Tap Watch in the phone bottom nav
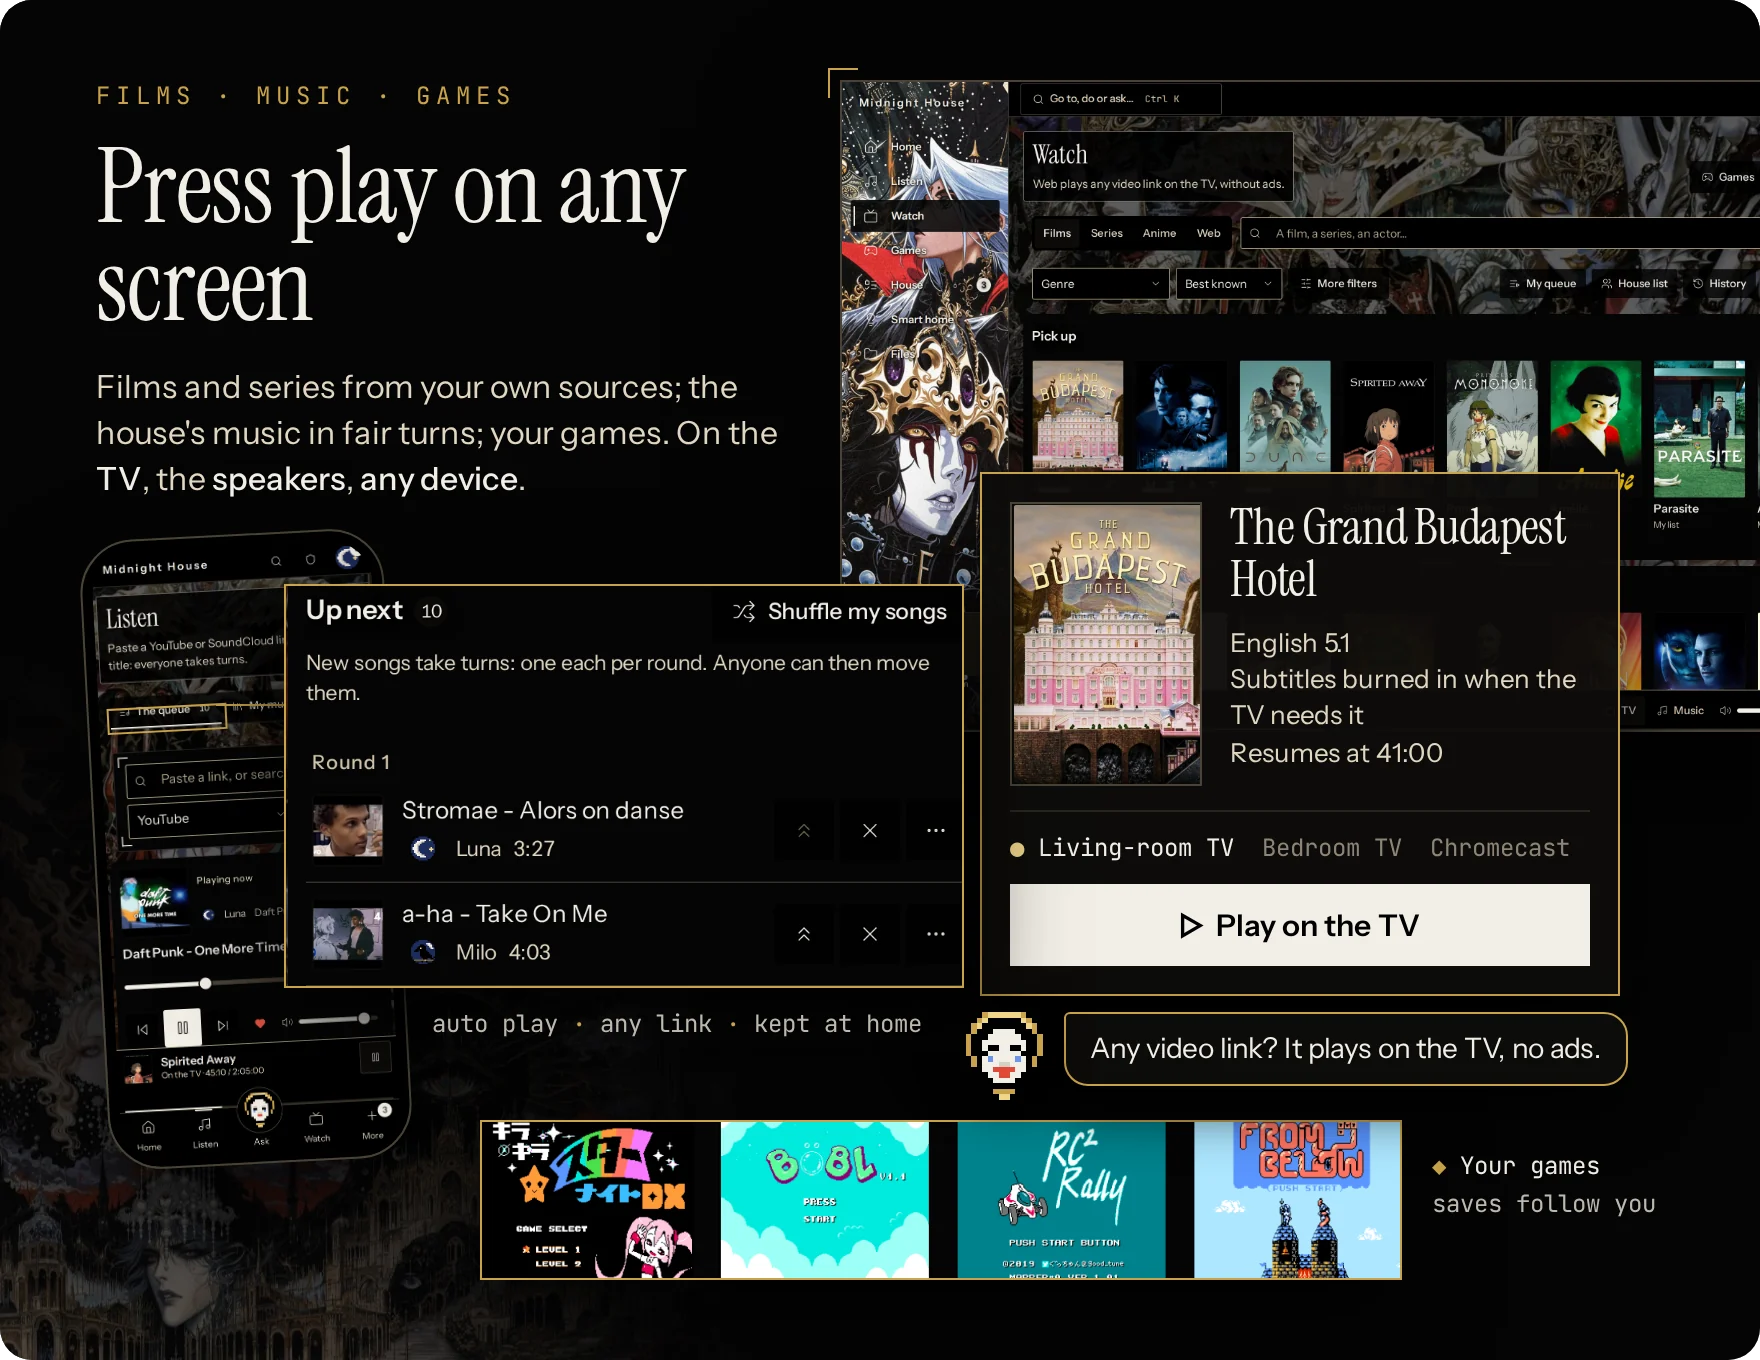This screenshot has height=1360, width=1760. pyautogui.click(x=316, y=1127)
